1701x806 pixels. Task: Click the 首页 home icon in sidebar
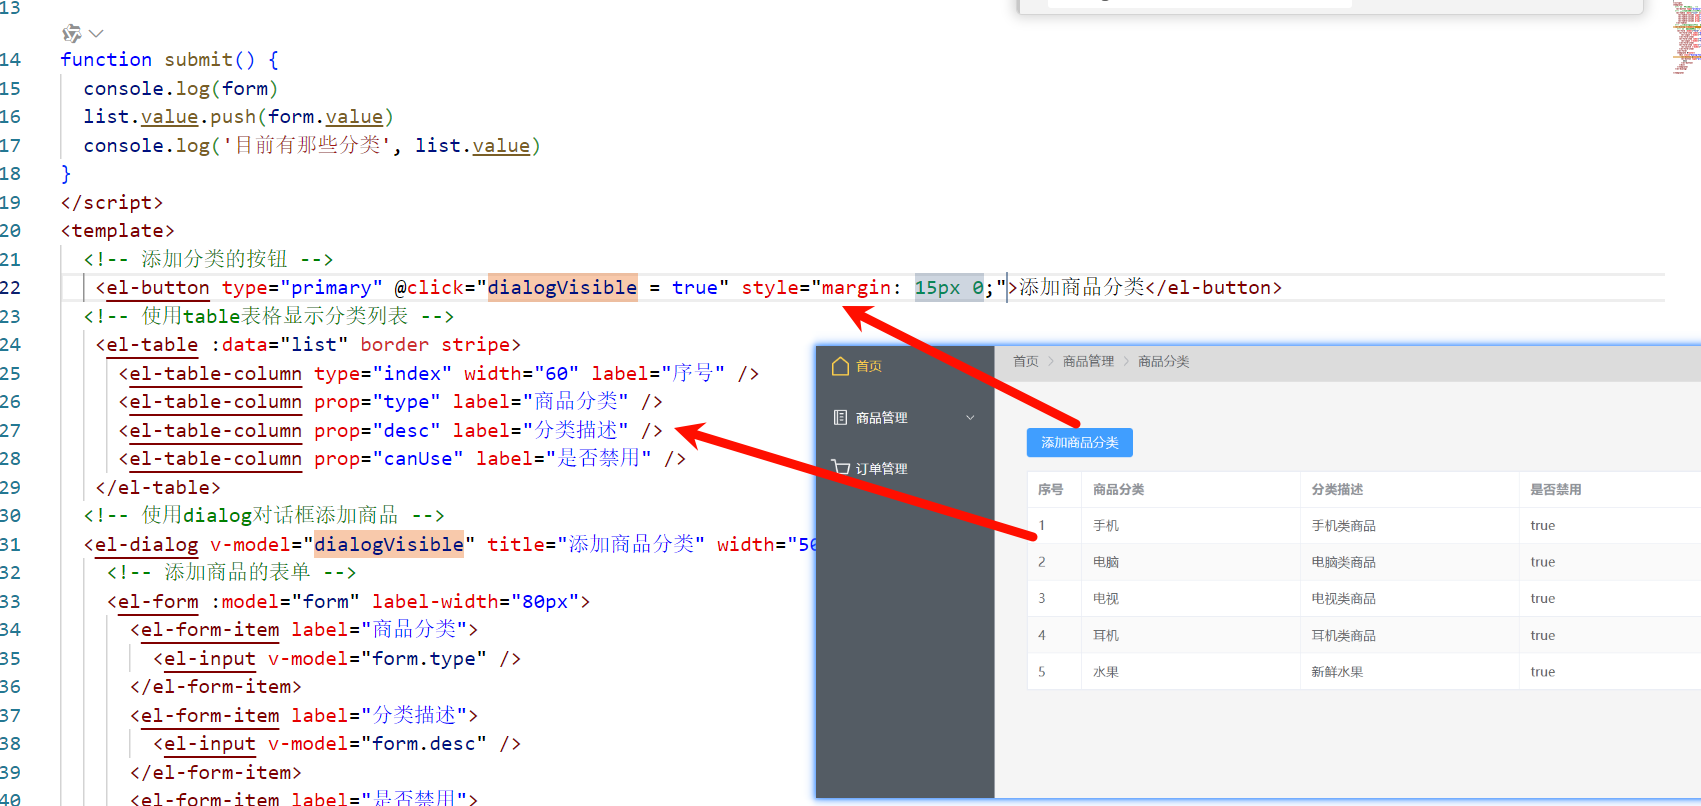[840, 366]
